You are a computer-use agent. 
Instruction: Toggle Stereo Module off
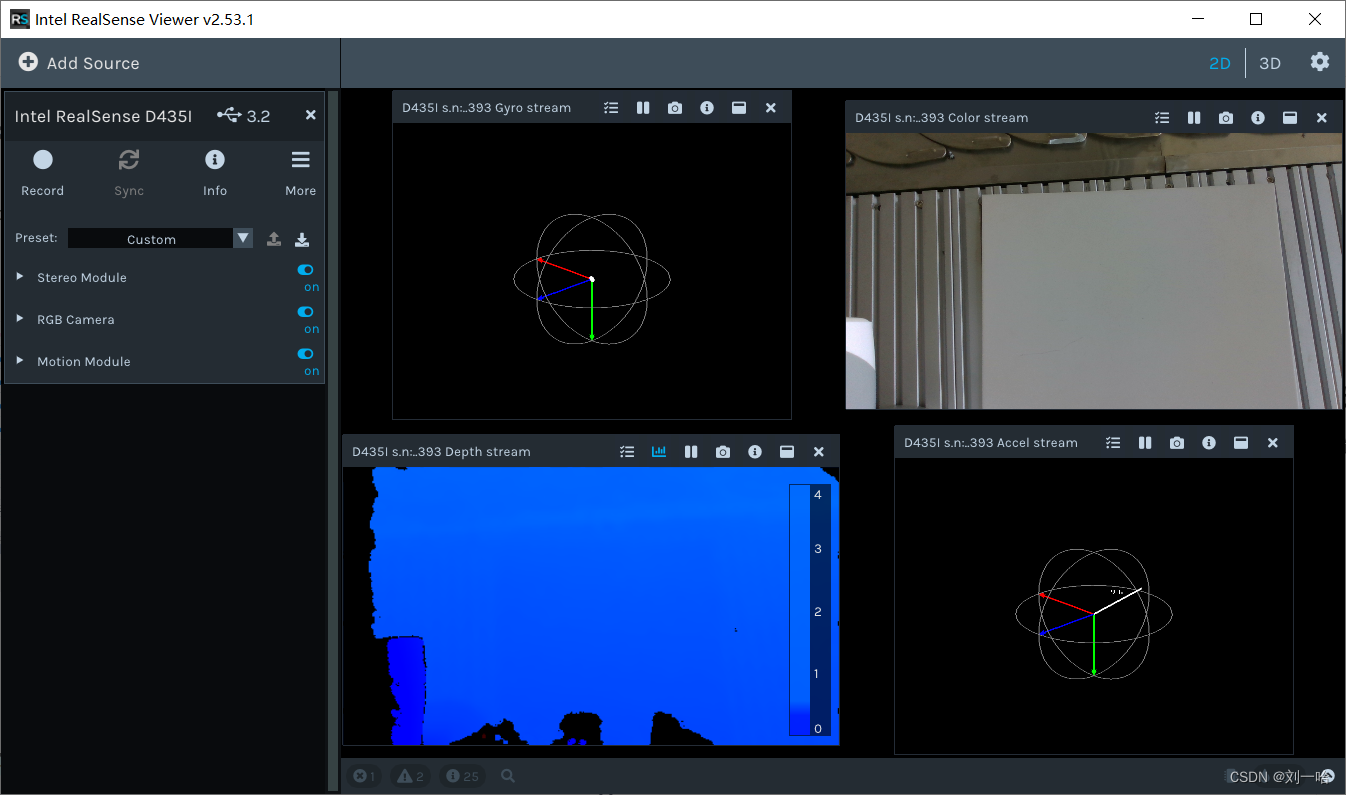[306, 270]
